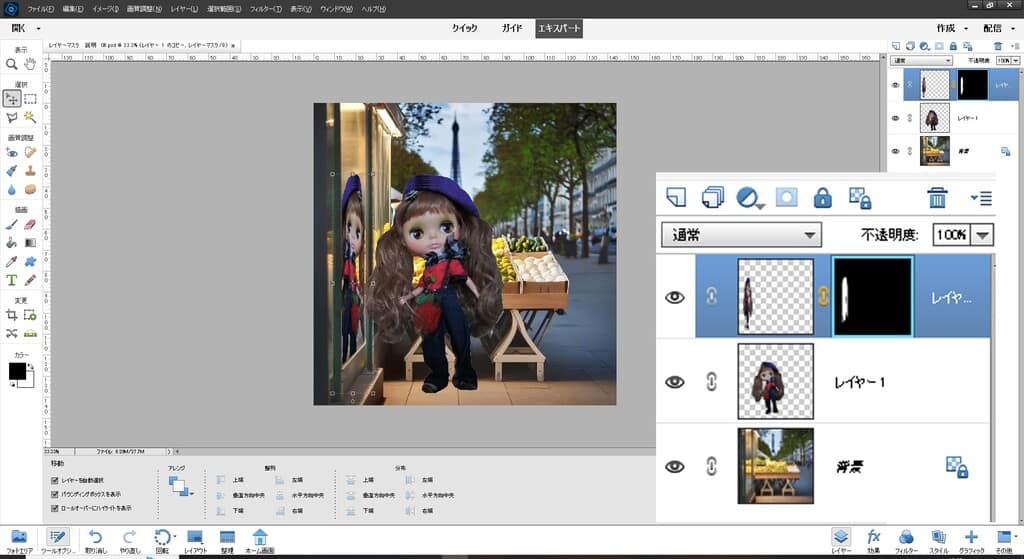This screenshot has height=559, width=1024.
Task: Toggle the バウンディングボックスを表示 checkbox
Action: [x=54, y=494]
